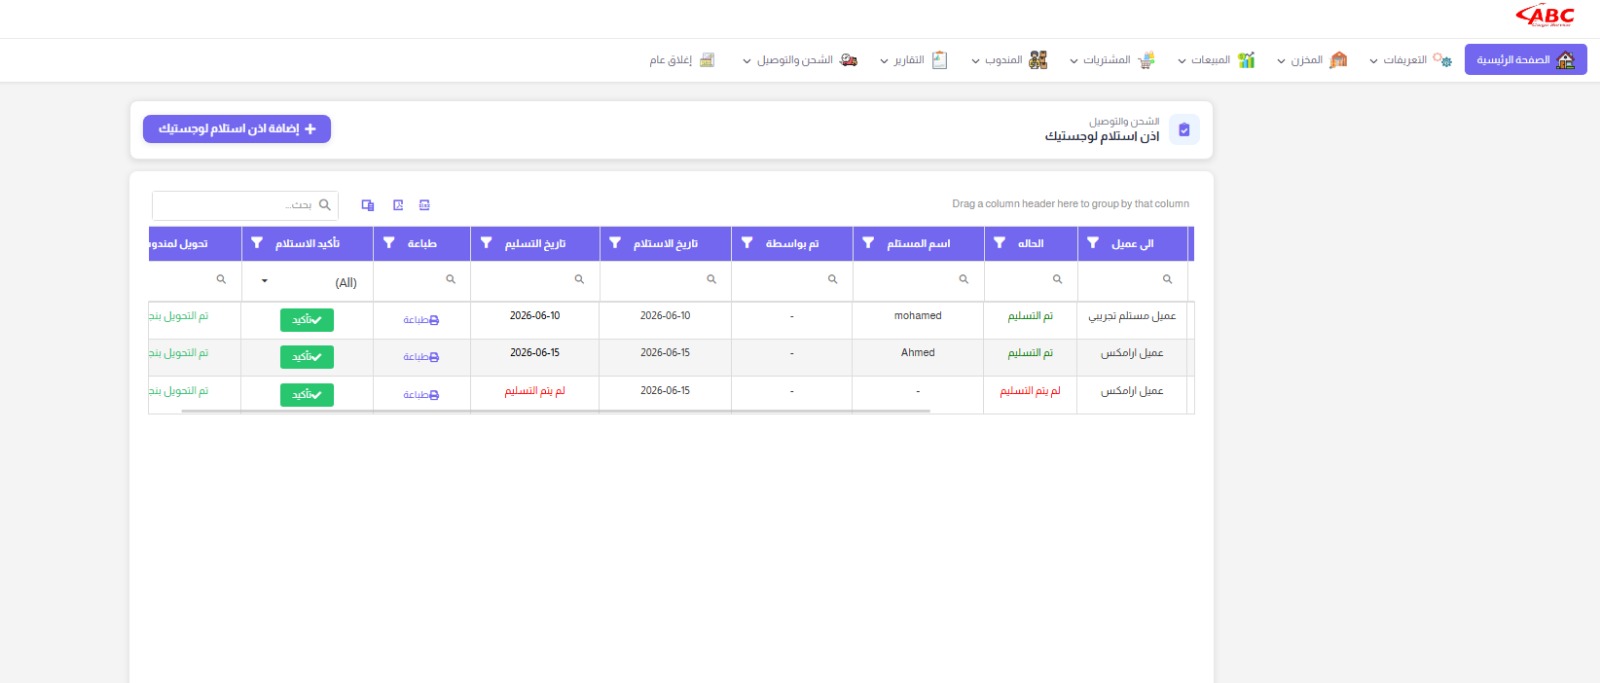Click إضافة اذن استلام لوجستيك button

pyautogui.click(x=237, y=129)
